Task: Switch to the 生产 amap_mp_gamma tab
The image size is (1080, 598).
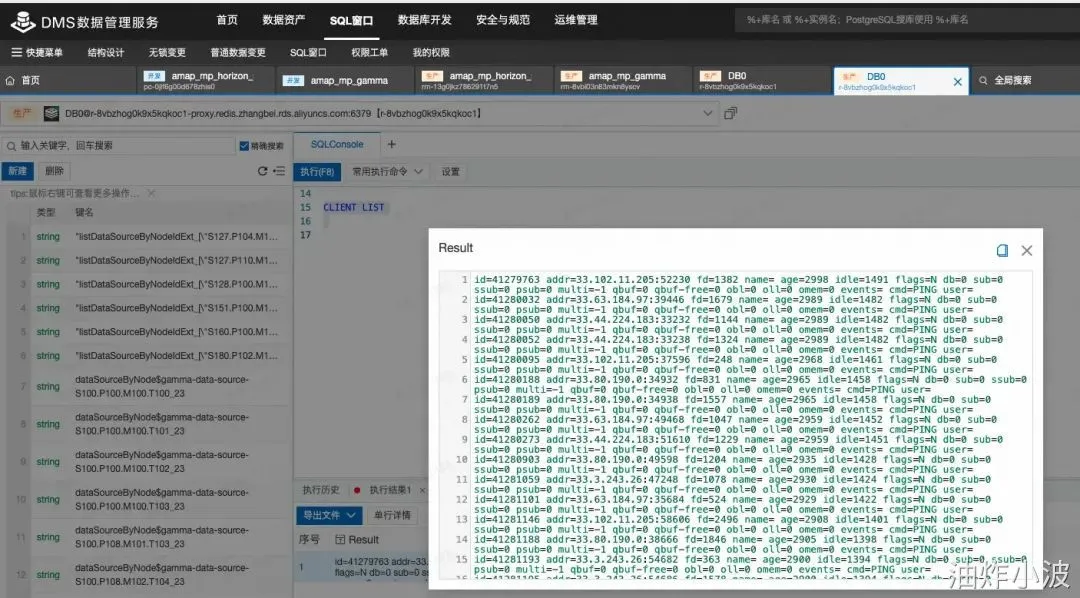Action: 623,81
